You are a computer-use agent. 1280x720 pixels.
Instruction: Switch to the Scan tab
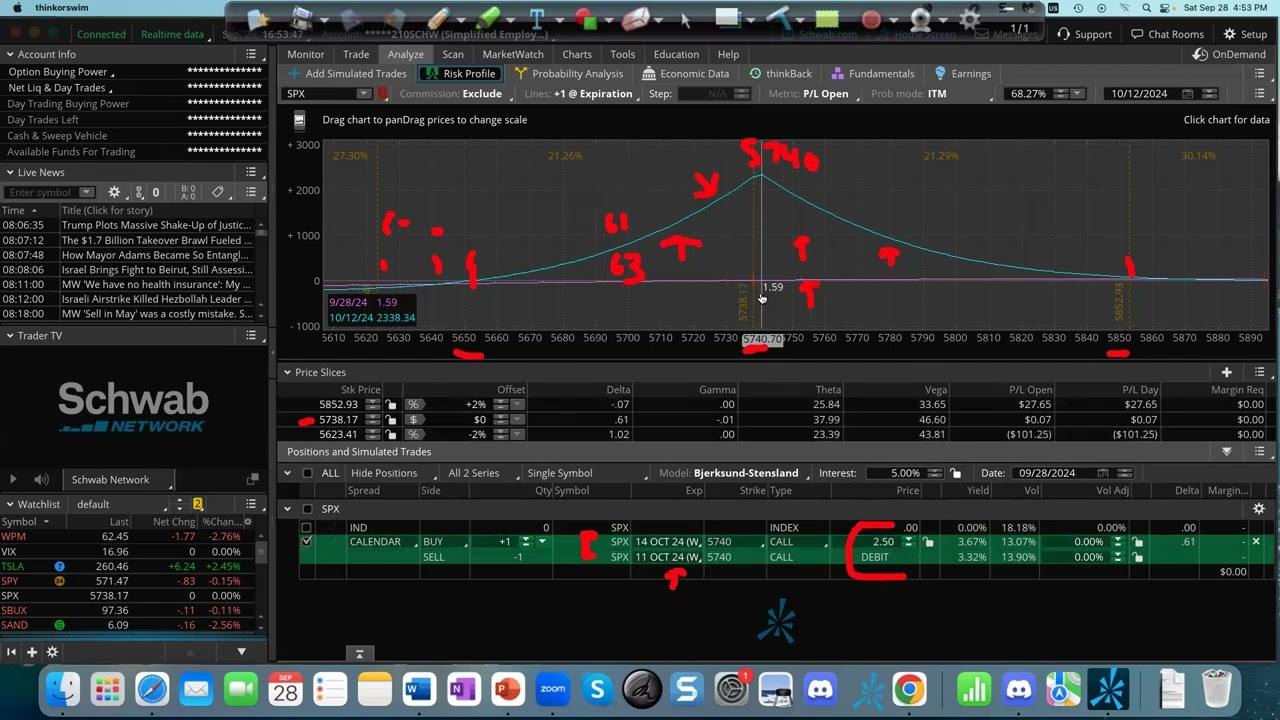453,54
